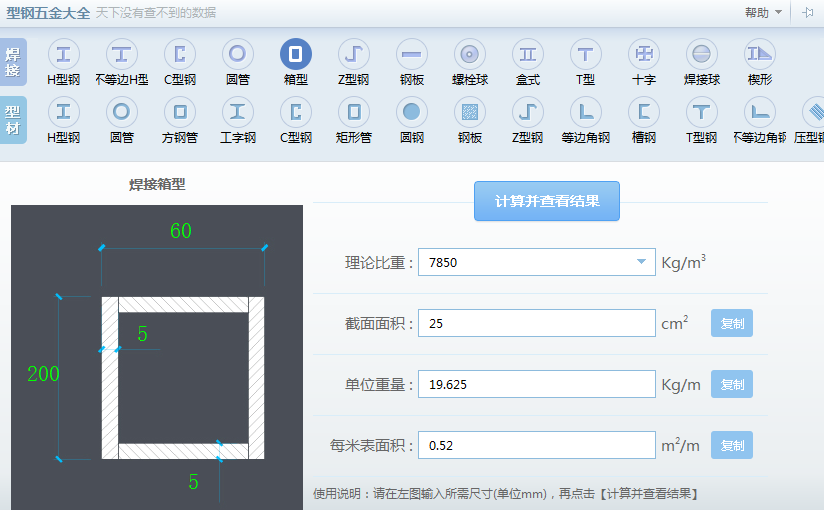The width and height of the screenshot is (824, 510).
Task: Pick the 工字钢 profile icon
Action: coord(238,112)
